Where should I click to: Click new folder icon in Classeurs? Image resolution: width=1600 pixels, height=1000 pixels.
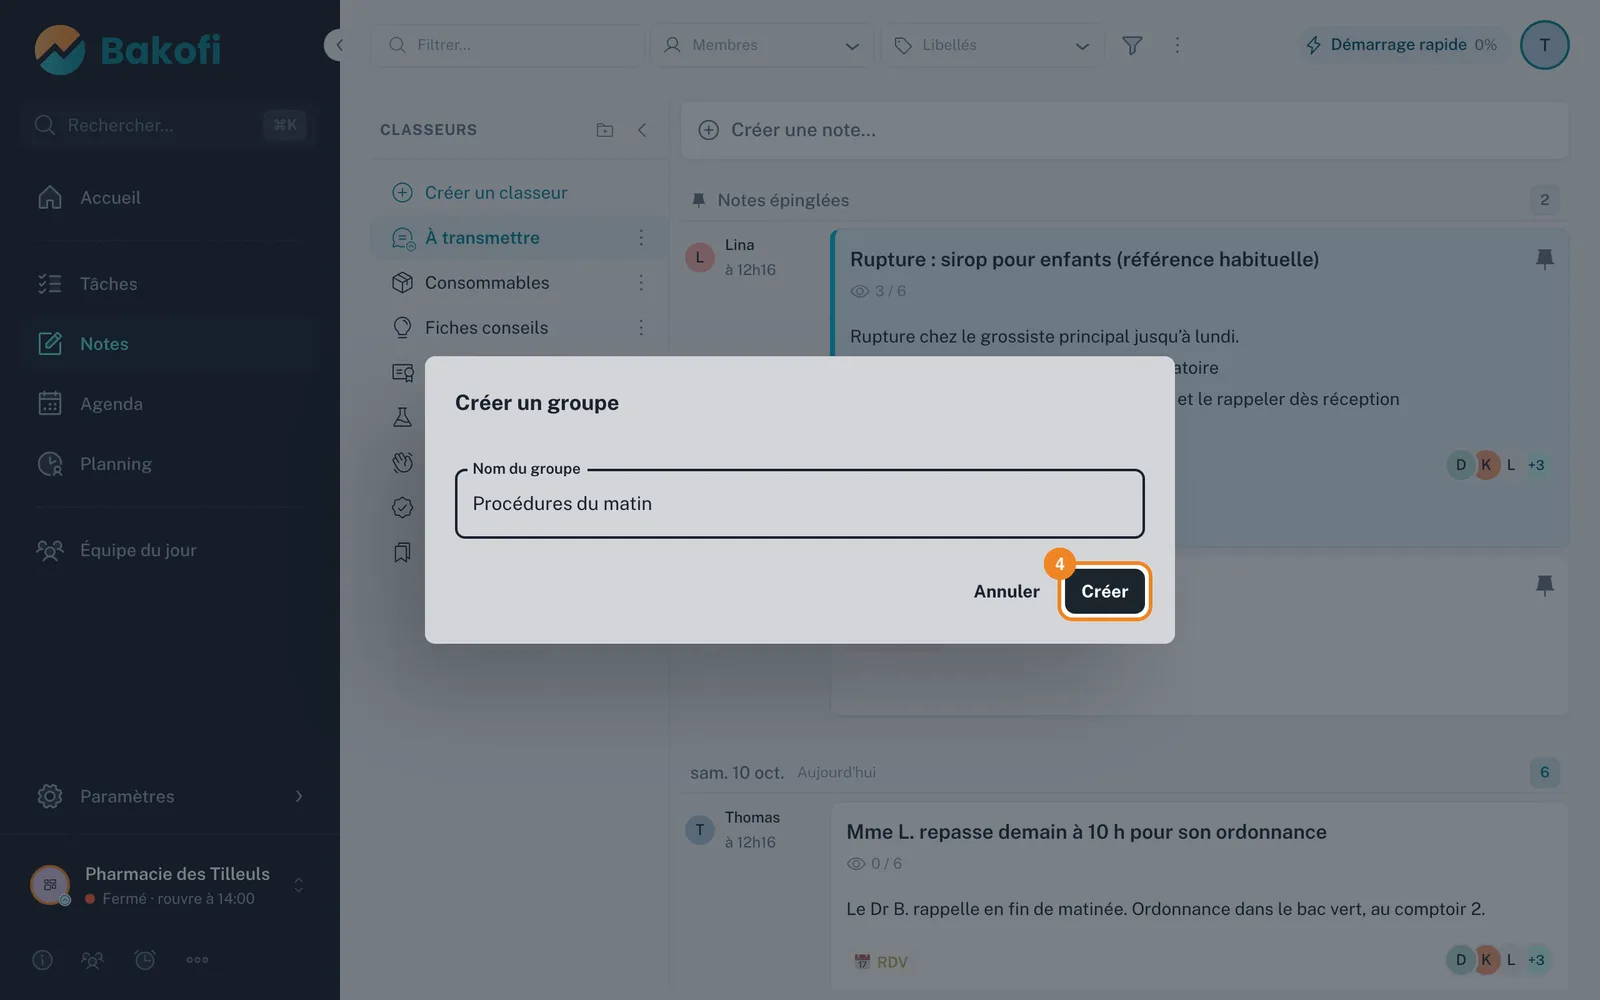pyautogui.click(x=605, y=130)
